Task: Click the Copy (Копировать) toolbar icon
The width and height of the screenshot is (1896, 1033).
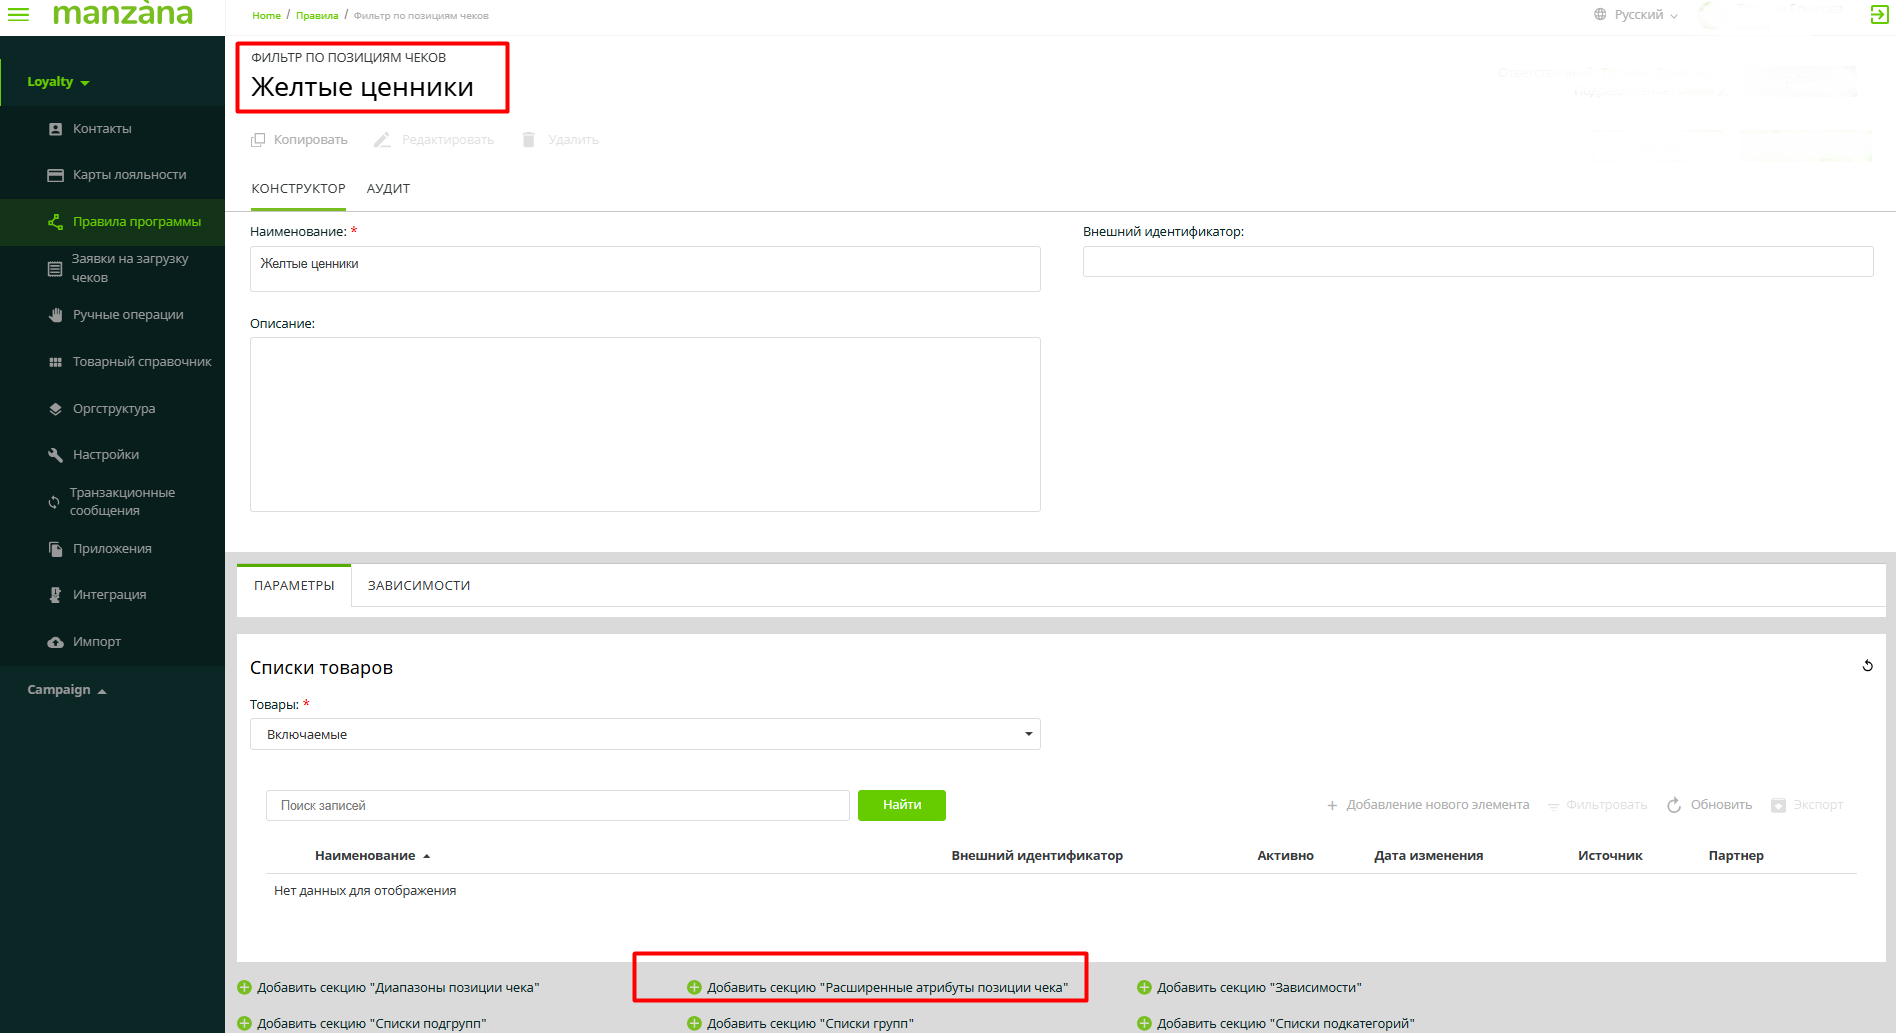Action: (x=258, y=140)
